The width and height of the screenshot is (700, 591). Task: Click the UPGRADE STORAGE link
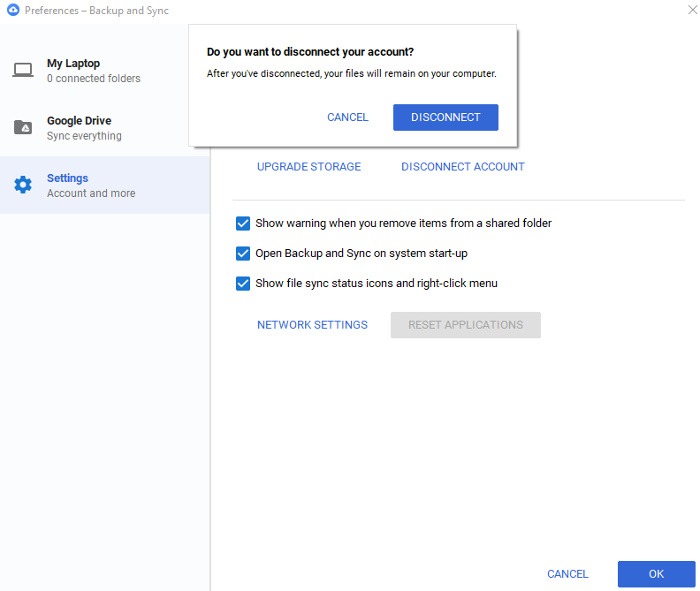click(x=309, y=166)
